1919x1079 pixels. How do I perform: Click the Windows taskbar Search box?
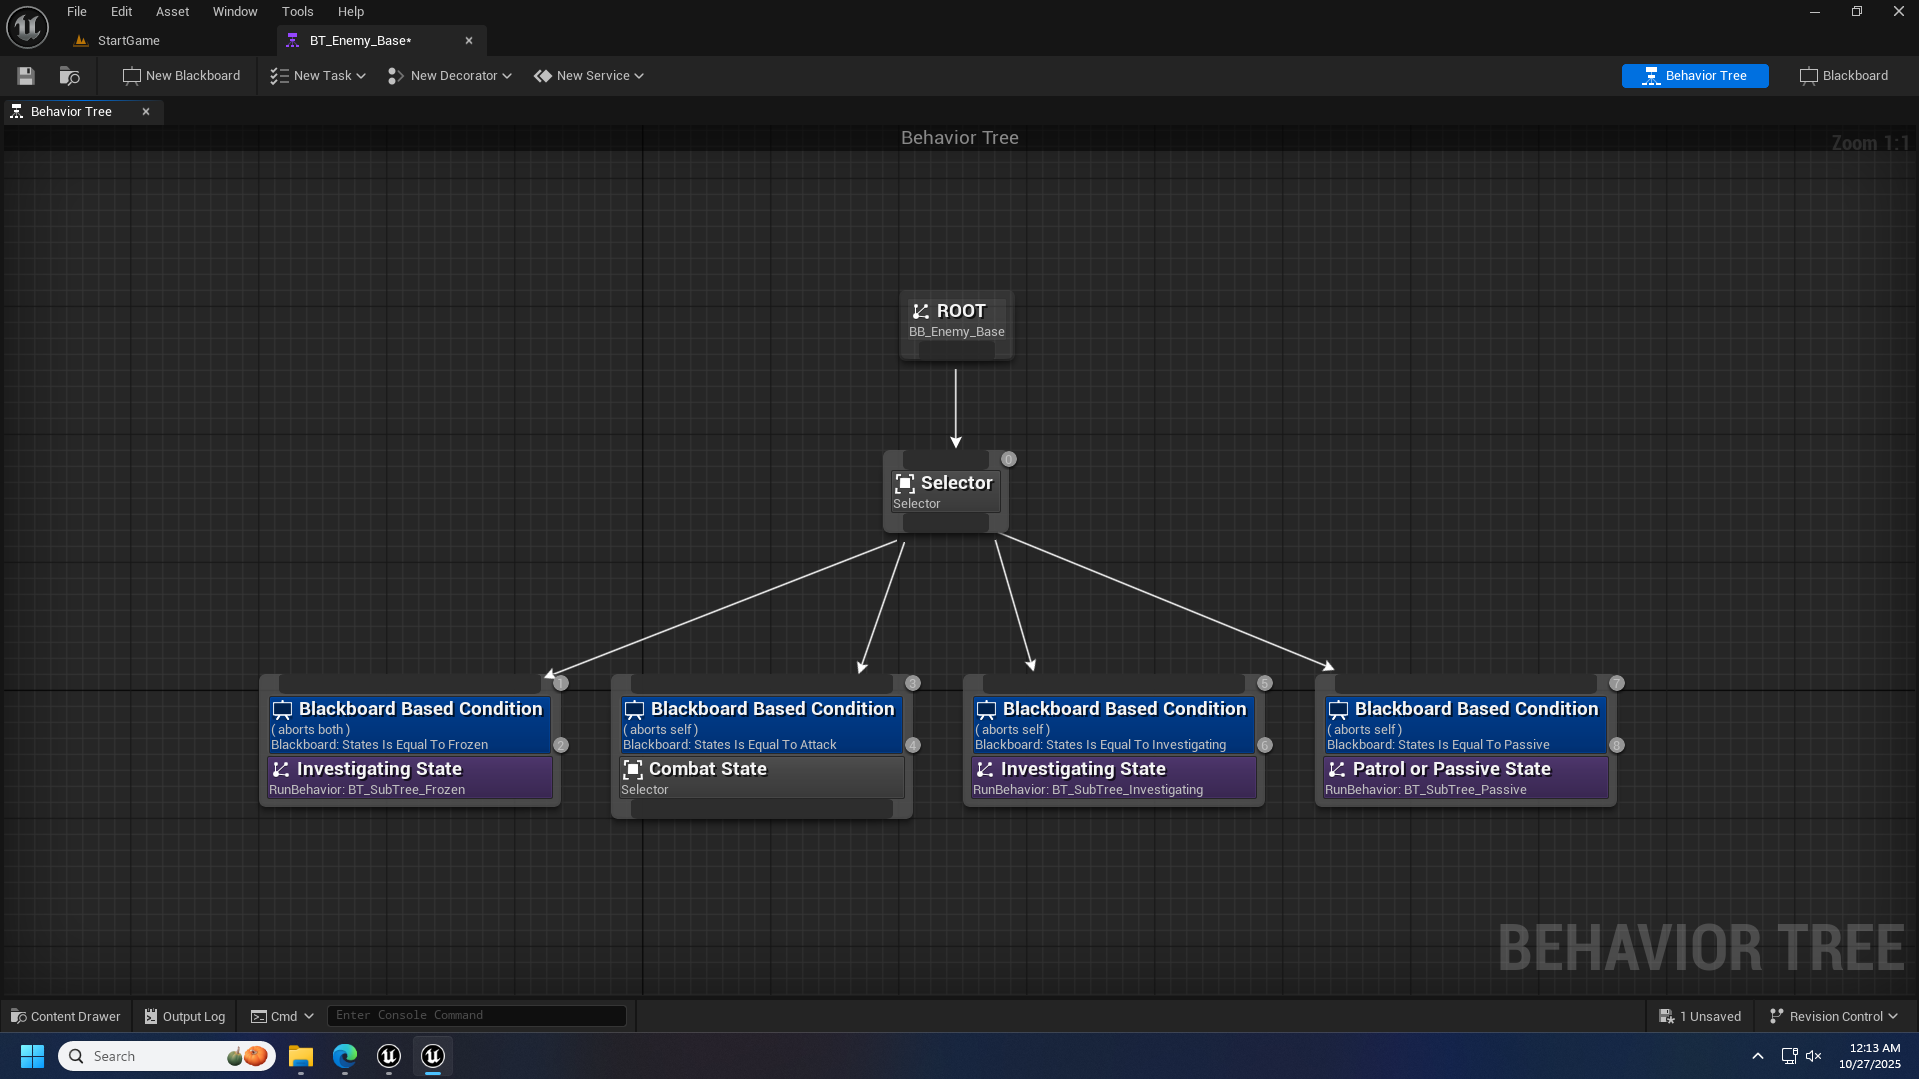167,1056
